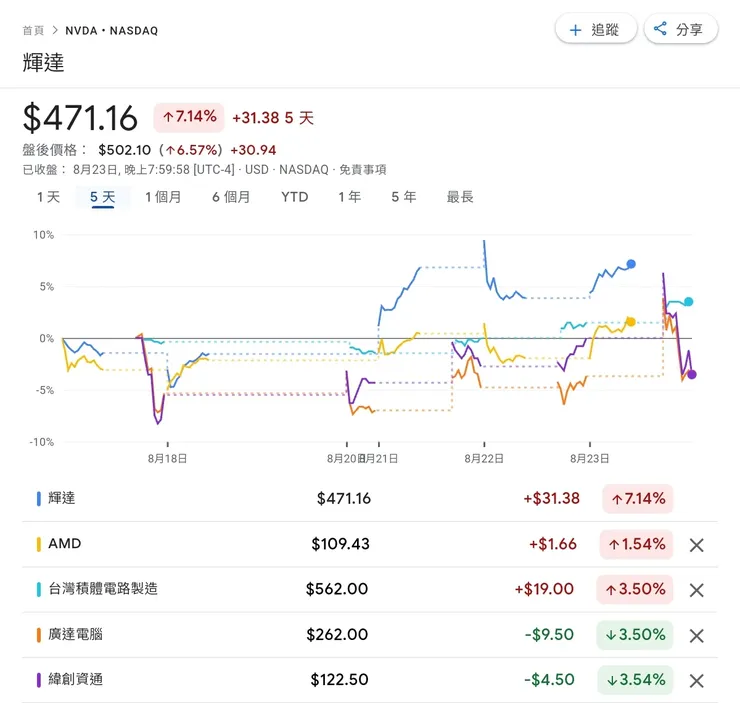
Task: Click the blue 輝達 endpoint dot on chart
Action: 631,264
